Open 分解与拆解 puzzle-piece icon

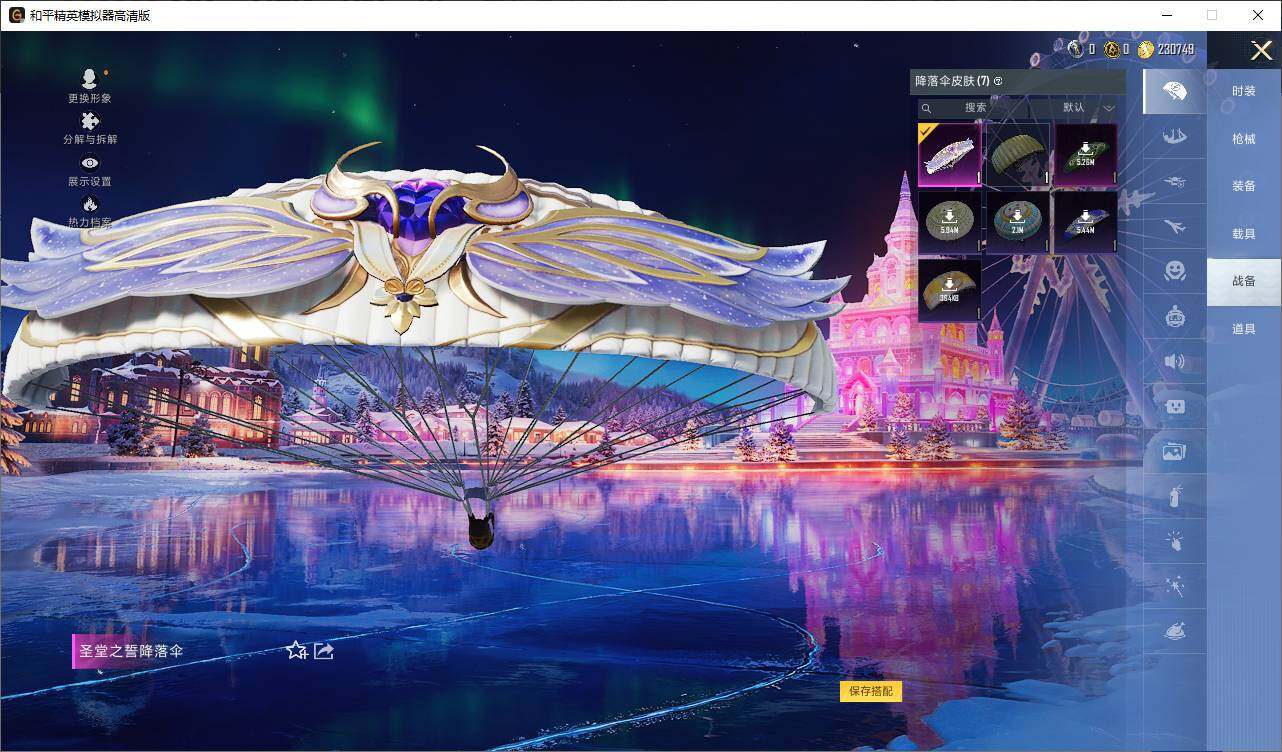click(x=90, y=121)
